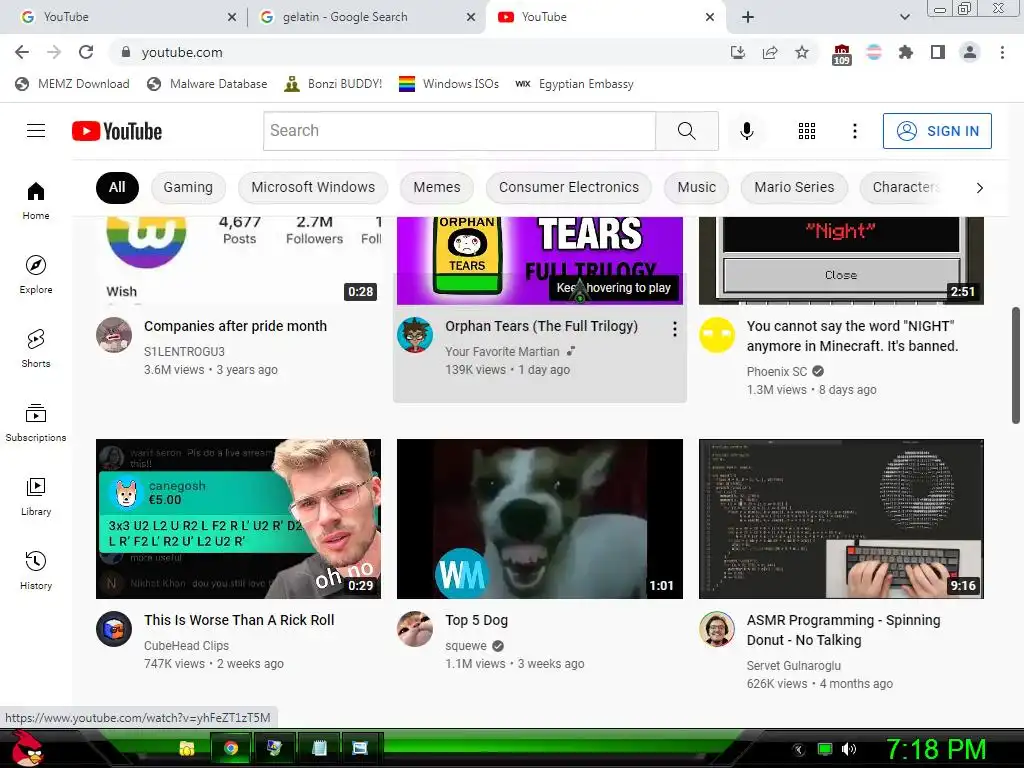Open History in sidebar
The height and width of the screenshot is (768, 1024).
click(x=36, y=570)
